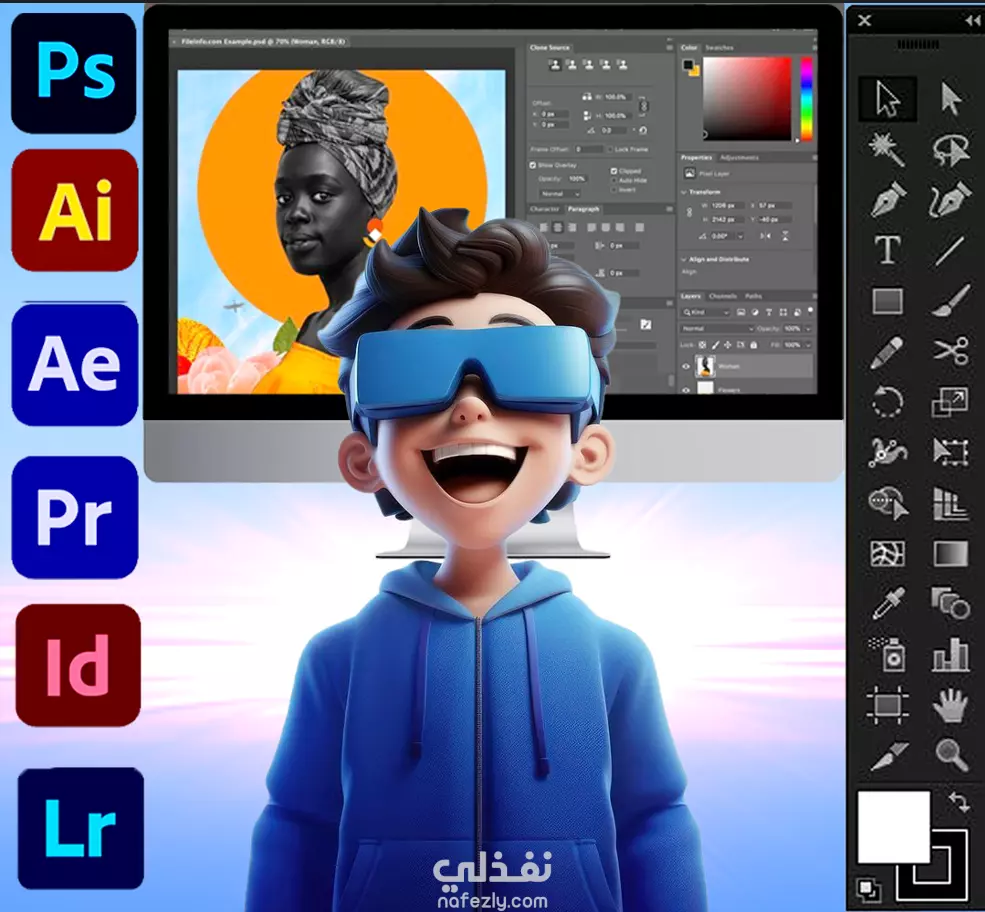Select the Blend tool
This screenshot has height=912, width=985.
point(951,604)
